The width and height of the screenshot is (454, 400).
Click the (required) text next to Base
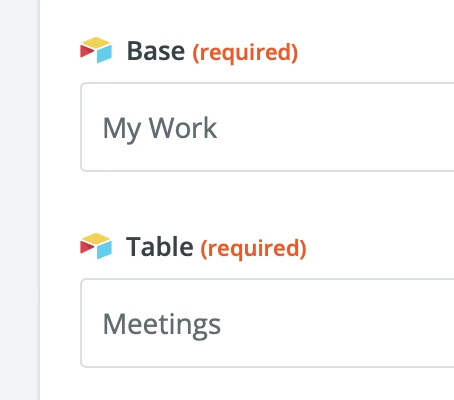coord(245,53)
